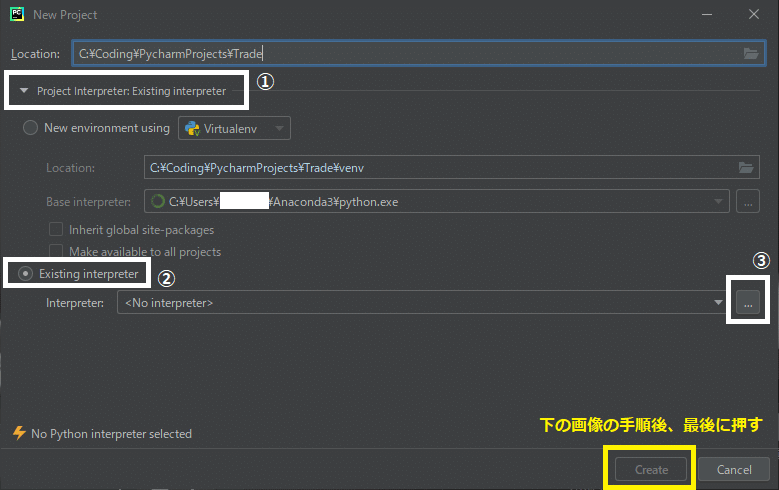
Task: Click the Cancel button
Action: tap(734, 469)
